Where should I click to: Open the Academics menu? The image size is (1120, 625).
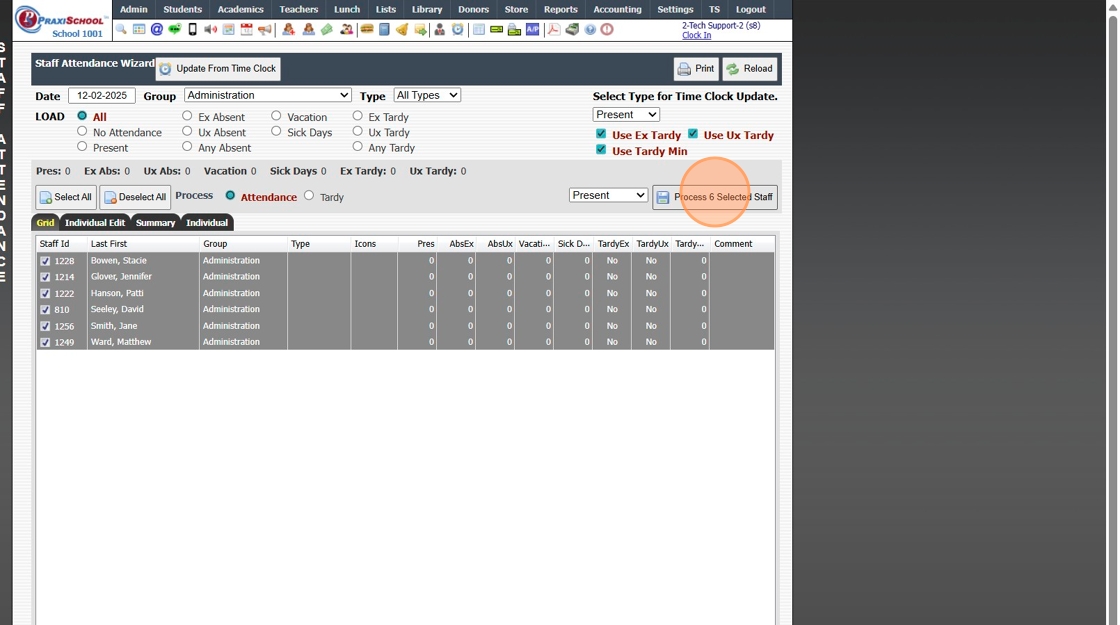[240, 9]
